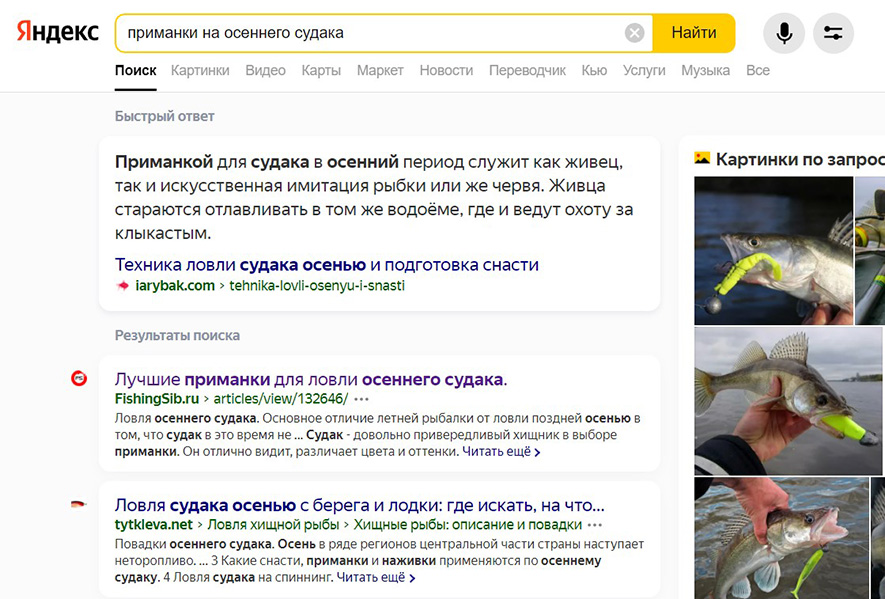Switch to the Видео tab

click(x=265, y=71)
